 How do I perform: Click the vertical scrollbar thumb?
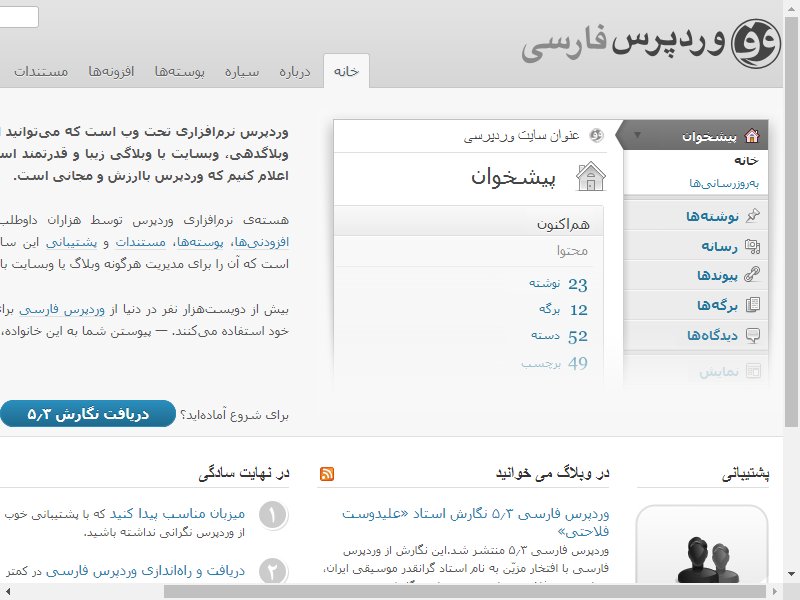tap(791, 221)
